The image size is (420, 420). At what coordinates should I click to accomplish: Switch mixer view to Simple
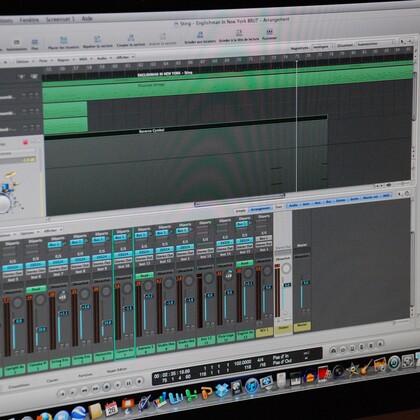click(241, 211)
